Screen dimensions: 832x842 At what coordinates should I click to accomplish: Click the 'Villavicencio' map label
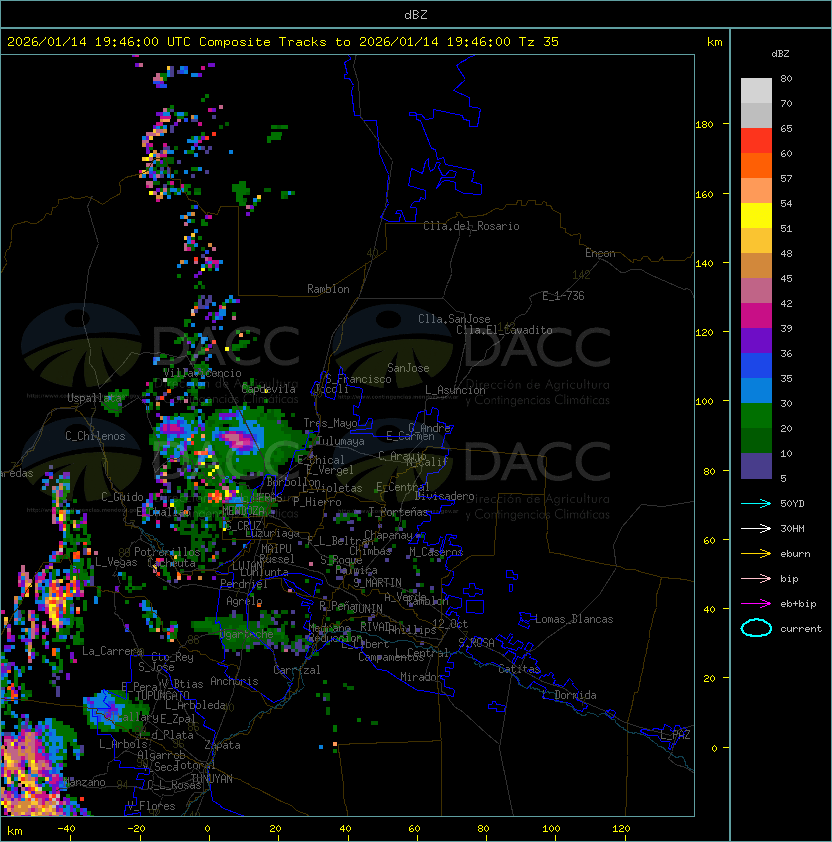coord(202,373)
